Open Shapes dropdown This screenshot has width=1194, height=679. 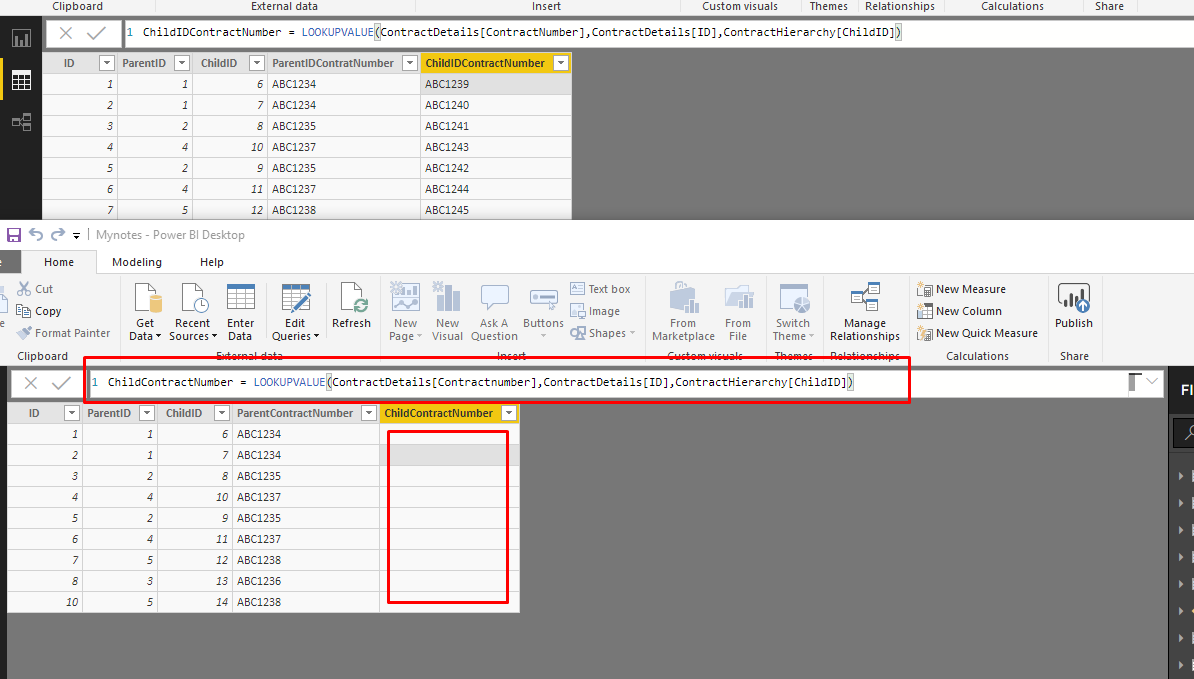pyautogui.click(x=603, y=333)
